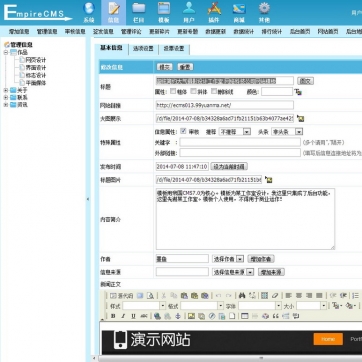Viewport: 362px width, 362px height.
Task: Apply bold with the editor B icon
Action: tap(113, 316)
